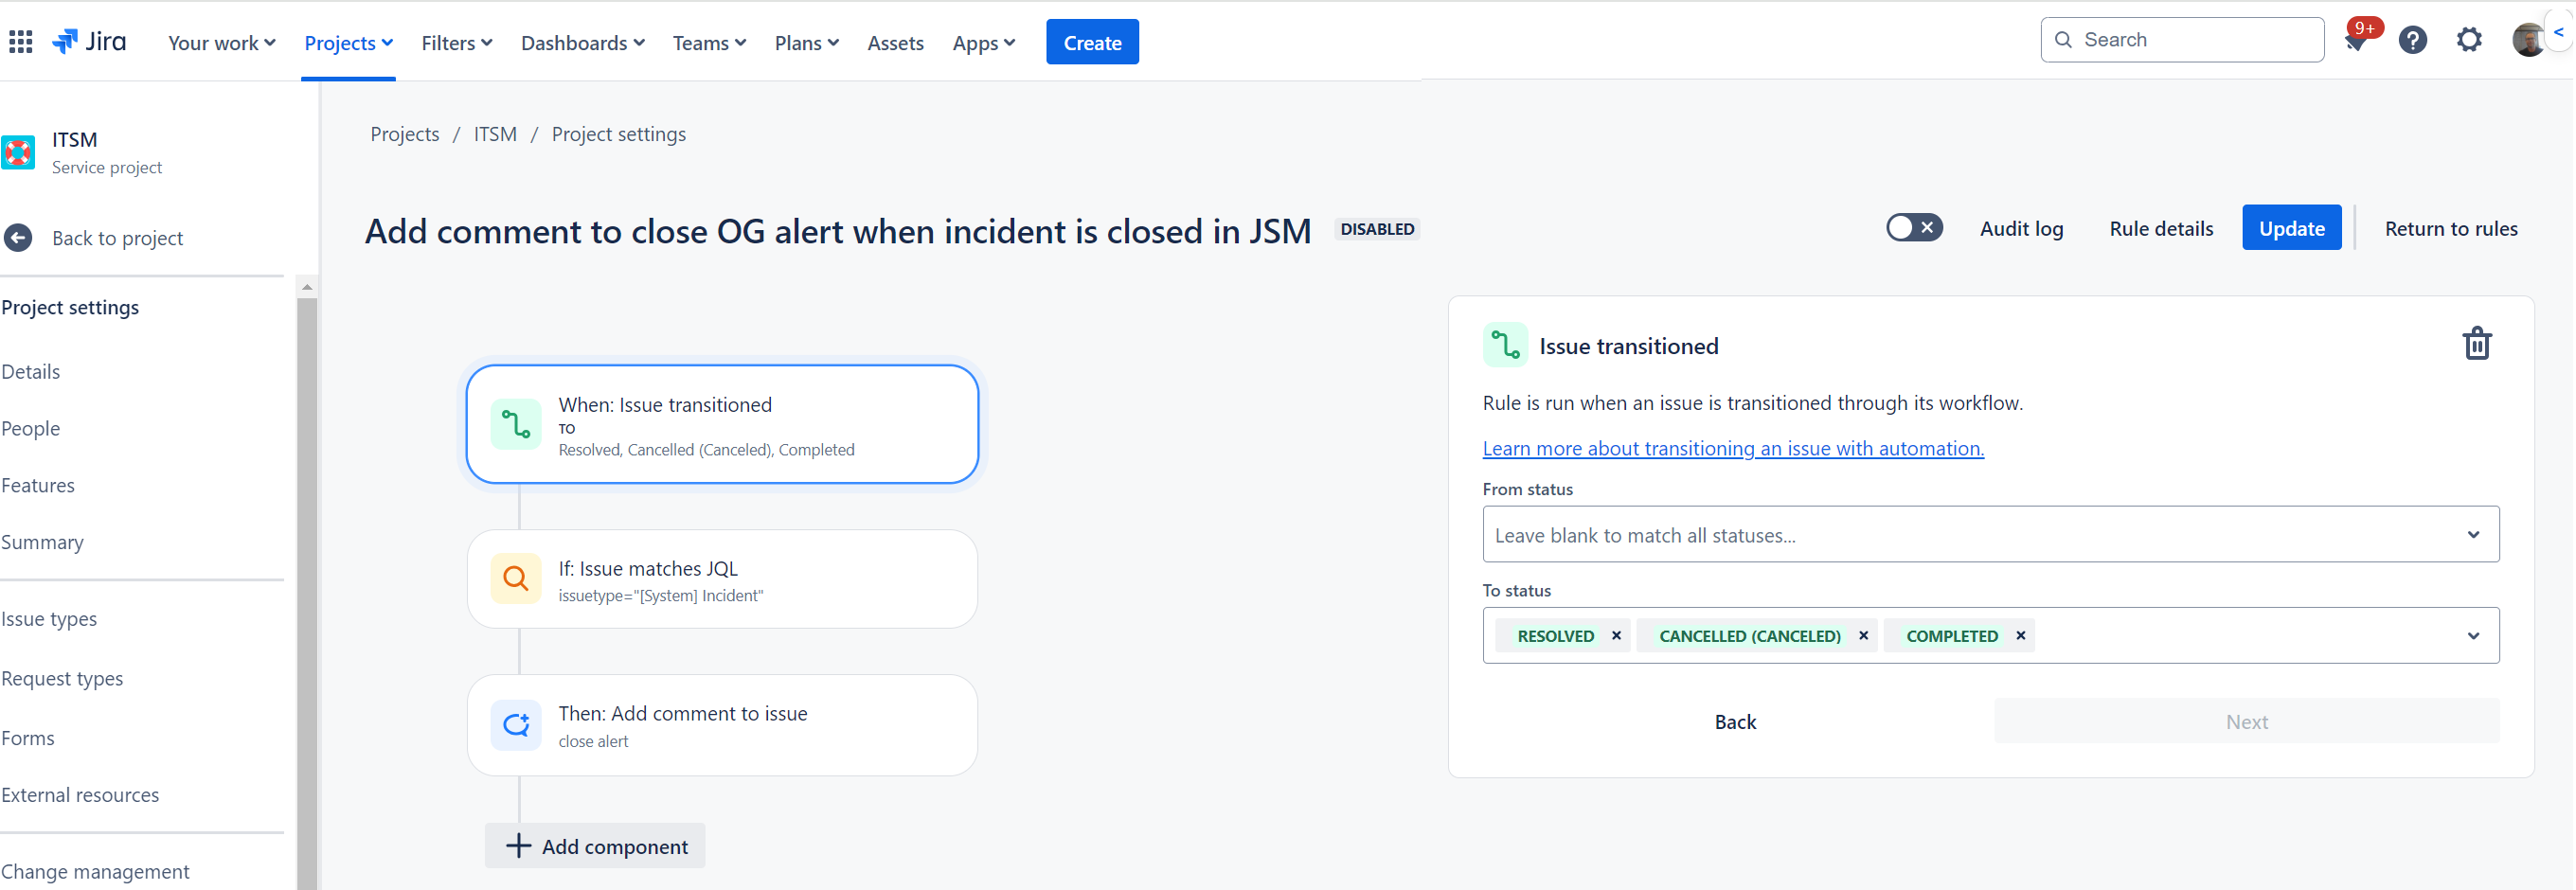Expand the Projects menu

348,42
